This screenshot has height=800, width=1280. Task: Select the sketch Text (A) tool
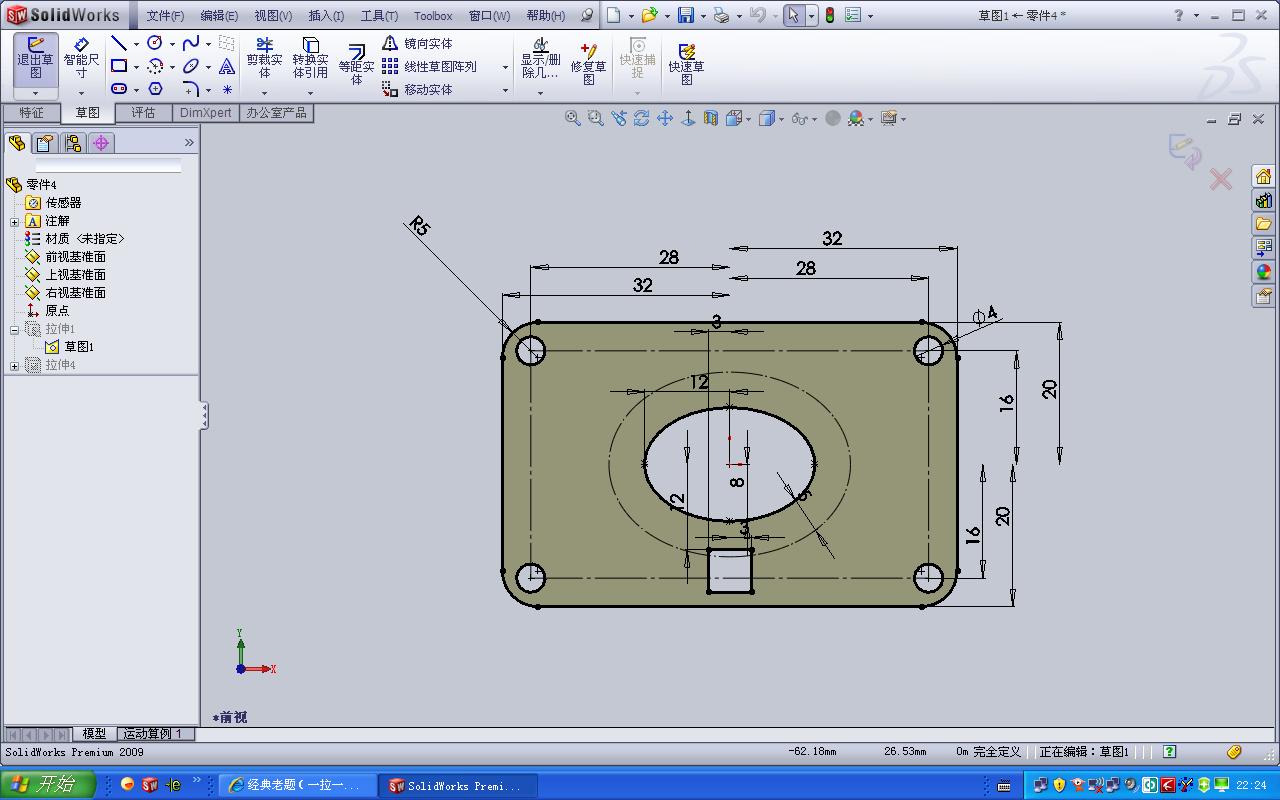pyautogui.click(x=227, y=66)
